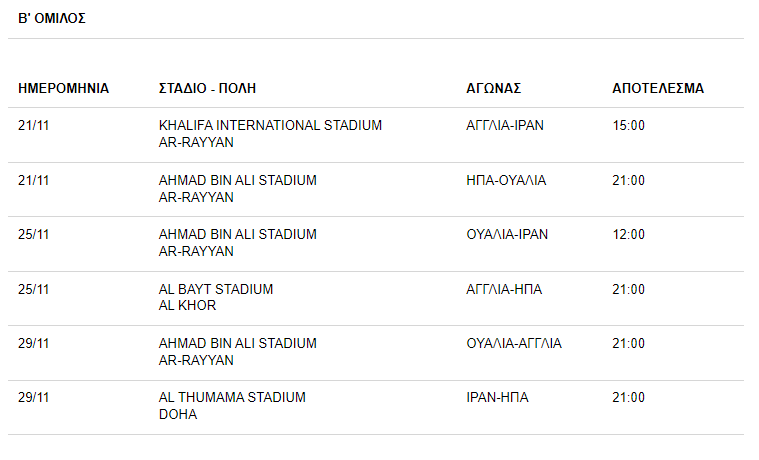
Task: Select the Al Bayt Stadium entry
Action: coord(216,289)
